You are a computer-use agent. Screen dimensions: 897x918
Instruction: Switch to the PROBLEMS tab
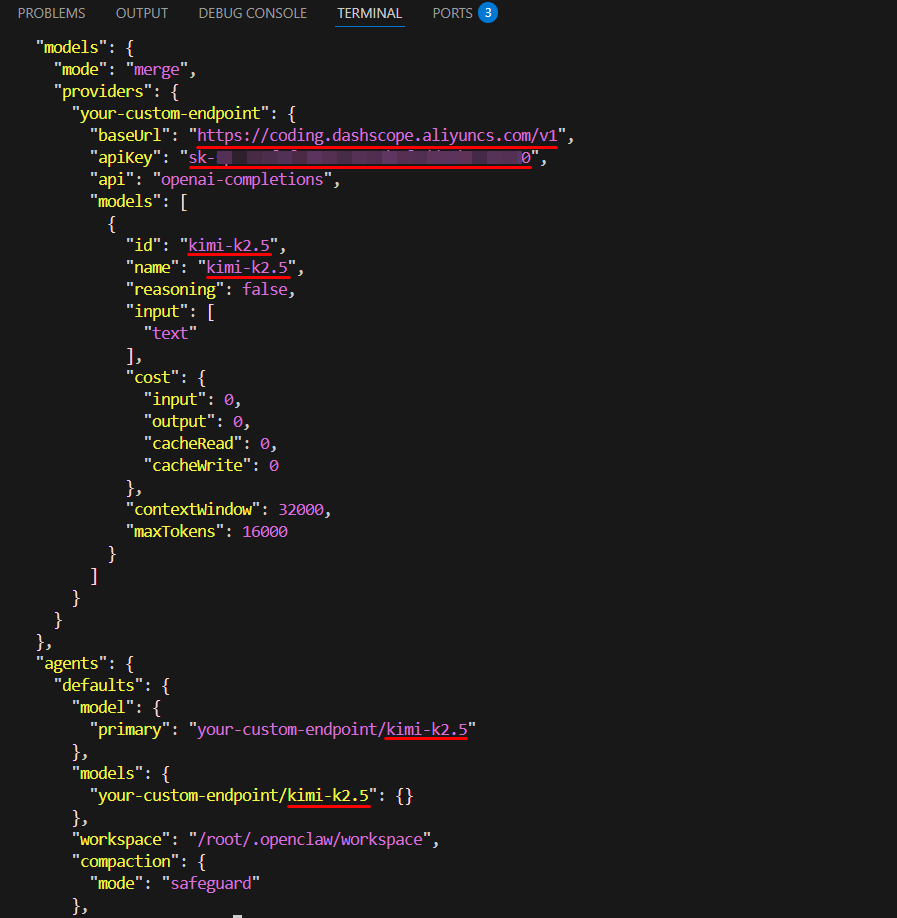(51, 13)
